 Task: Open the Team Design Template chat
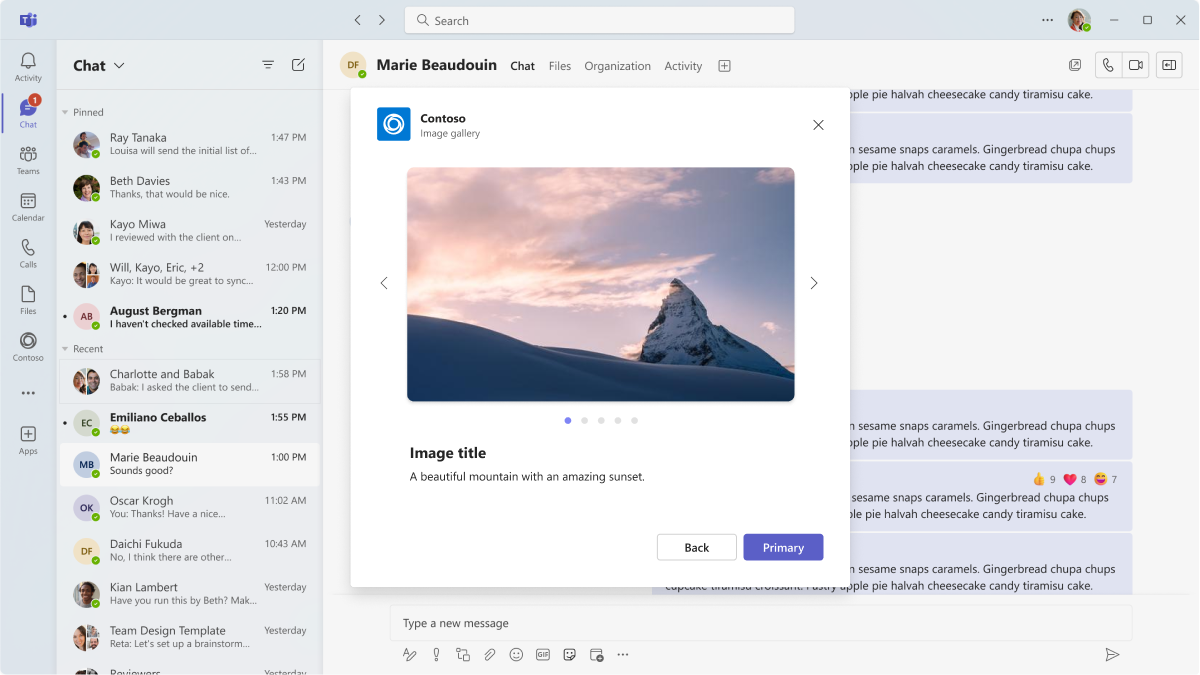pos(190,637)
